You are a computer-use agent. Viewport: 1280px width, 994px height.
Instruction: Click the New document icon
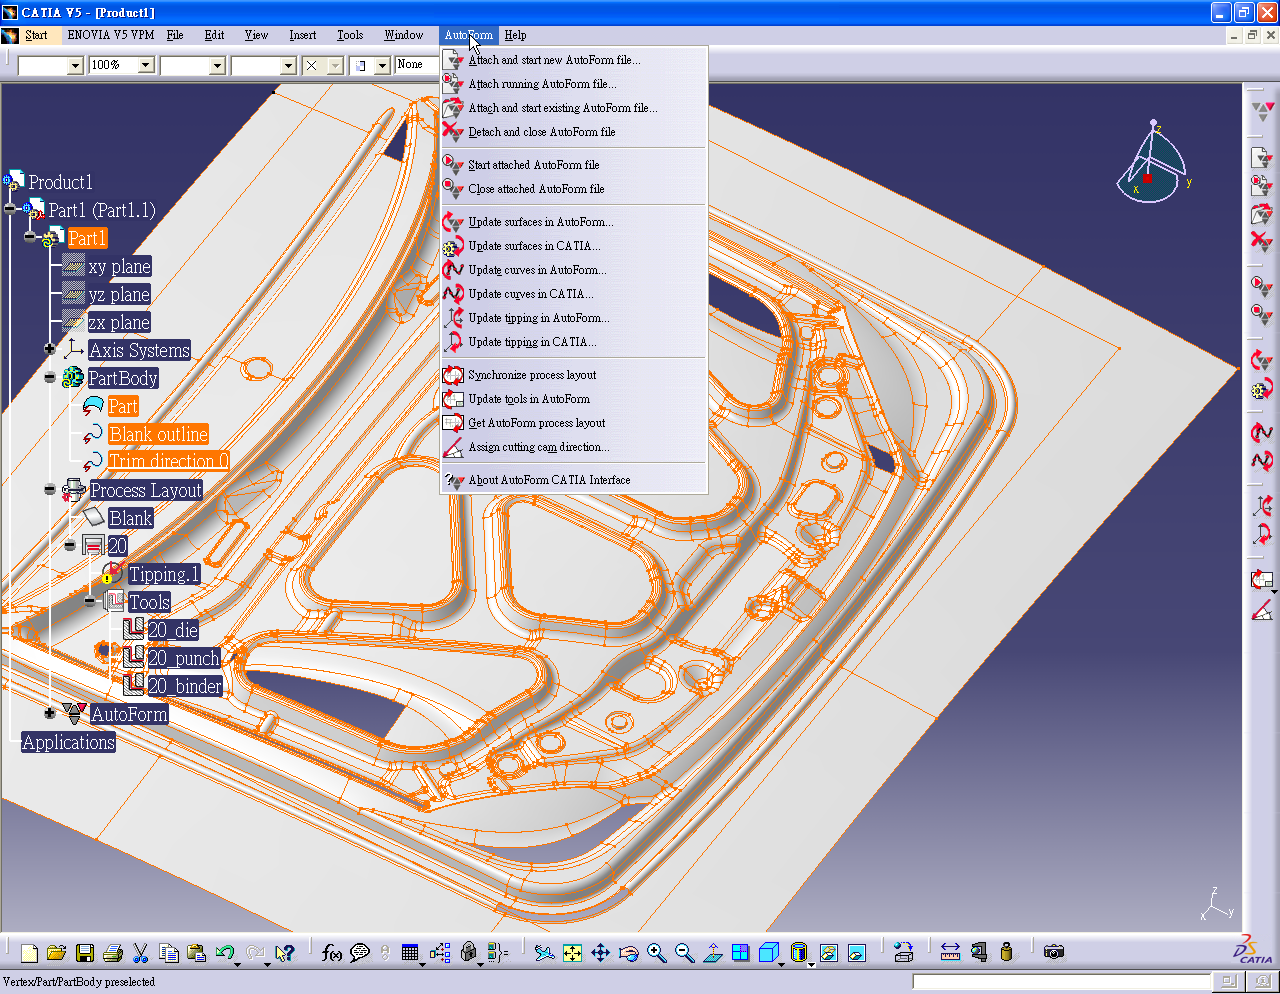29,953
